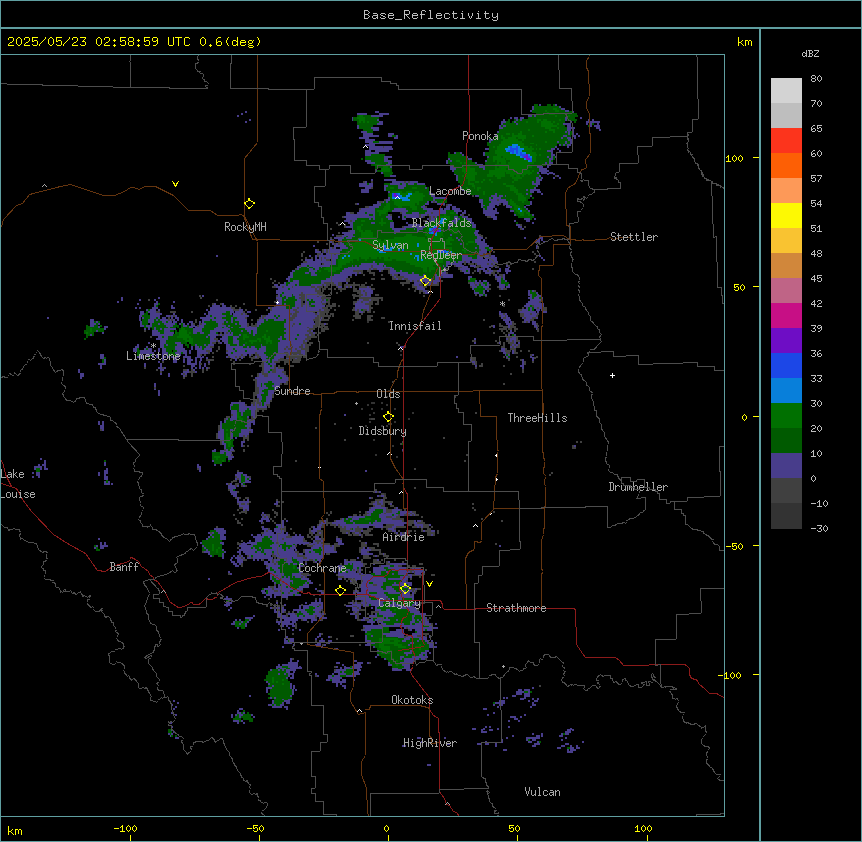
Task: Click the Base_Reflectivity title text
Action: [x=431, y=15]
